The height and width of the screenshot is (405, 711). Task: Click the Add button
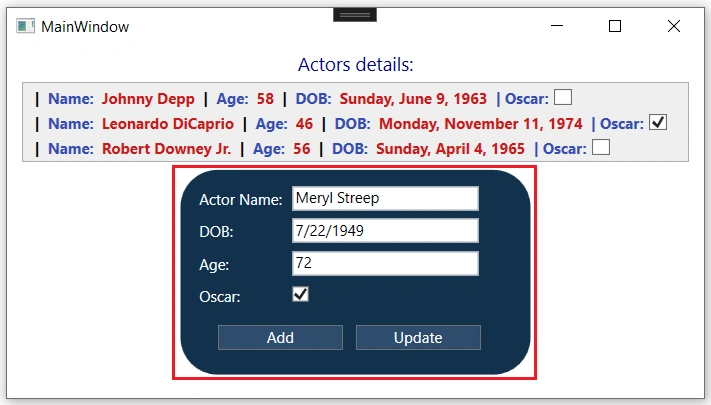coord(280,337)
